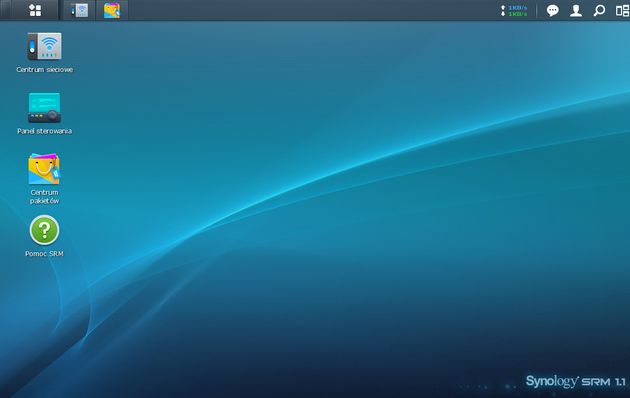Open the notifications speech bubble

coord(552,10)
